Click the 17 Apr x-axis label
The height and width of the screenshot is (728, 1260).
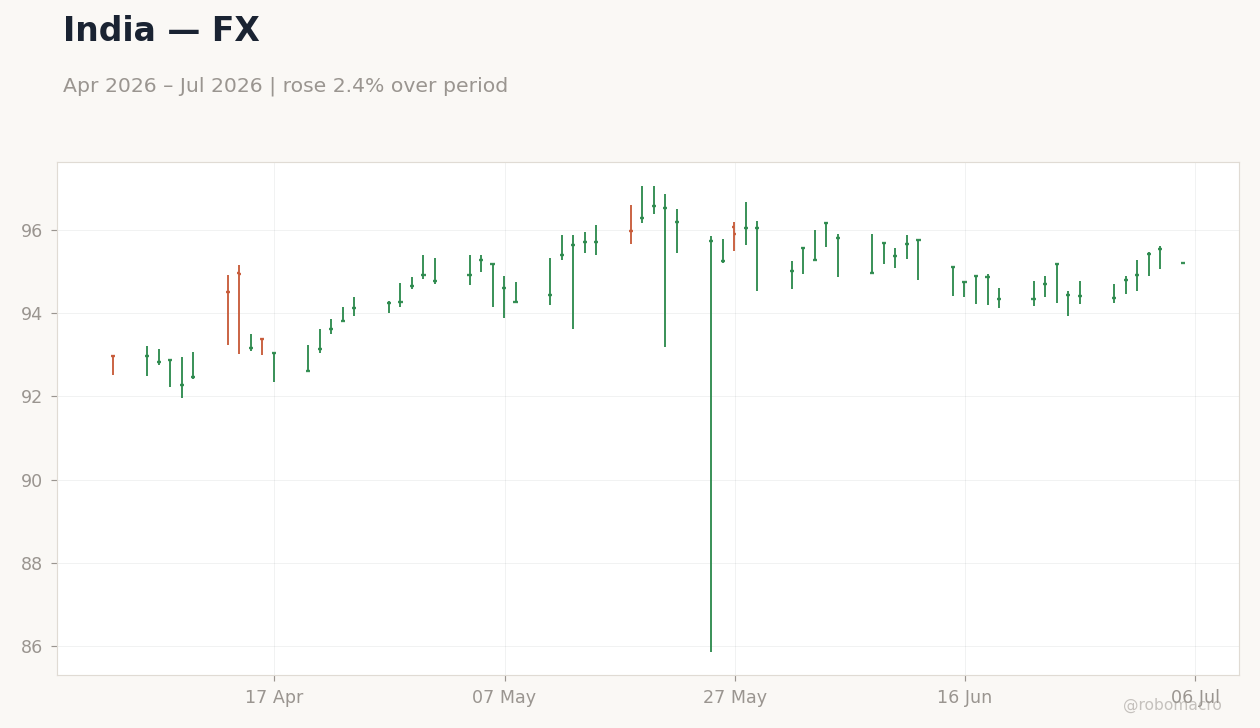pyautogui.click(x=274, y=698)
